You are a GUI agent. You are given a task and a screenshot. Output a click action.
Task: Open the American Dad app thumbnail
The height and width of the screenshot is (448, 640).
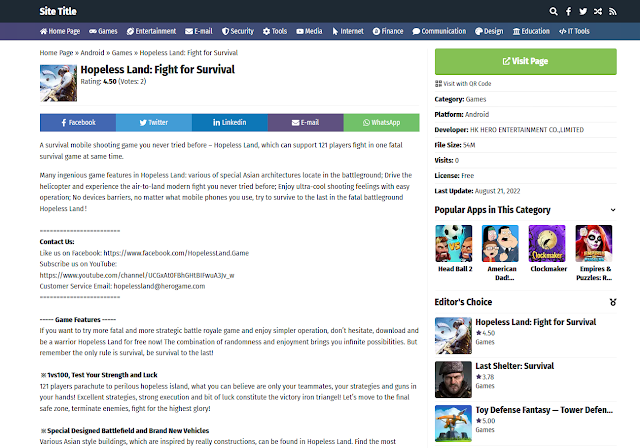pyautogui.click(x=500, y=244)
